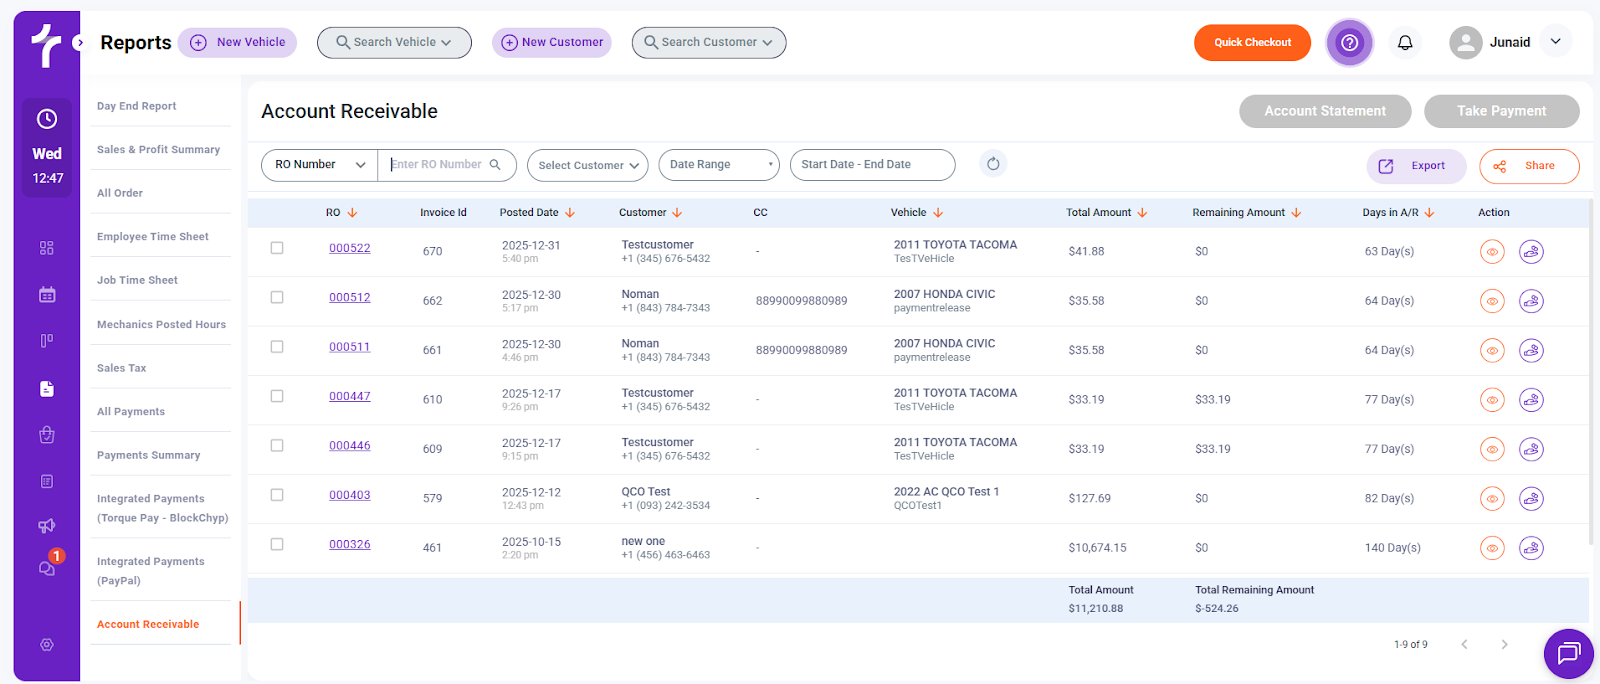Click take-payment icon for RO 000522

pos(1531,252)
